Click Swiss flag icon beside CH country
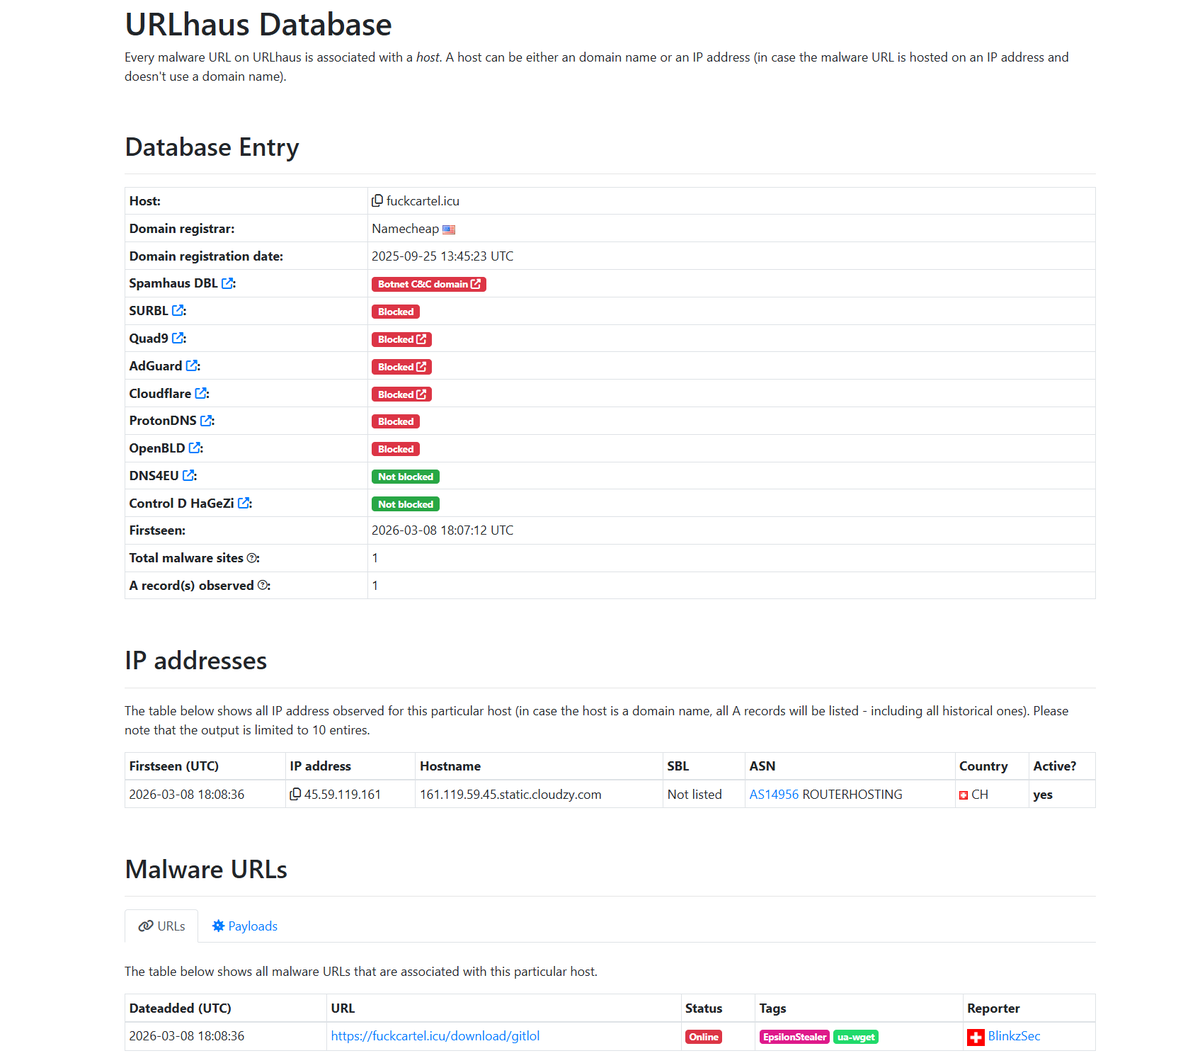 click(x=963, y=796)
